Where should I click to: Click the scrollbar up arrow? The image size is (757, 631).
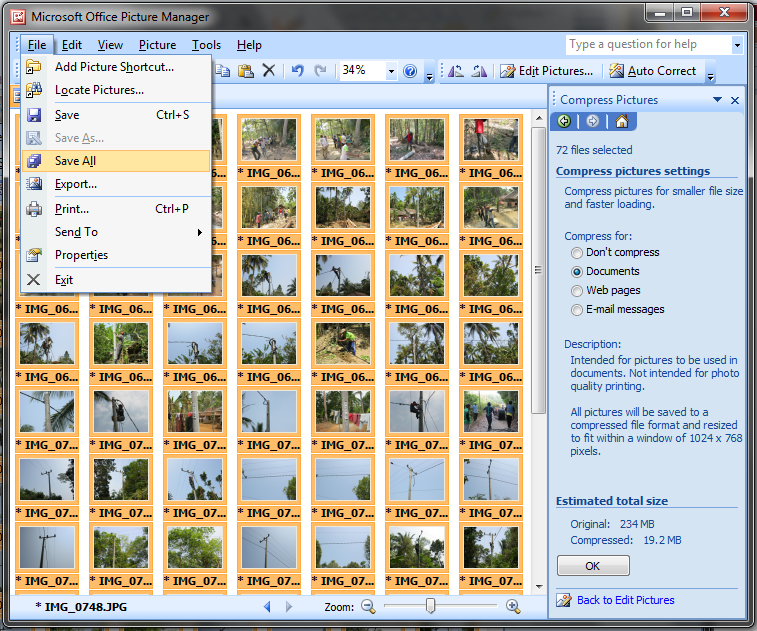coord(539,118)
